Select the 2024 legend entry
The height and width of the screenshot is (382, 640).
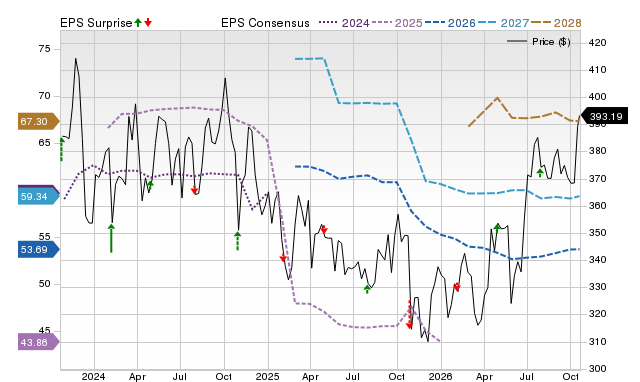click(344, 23)
